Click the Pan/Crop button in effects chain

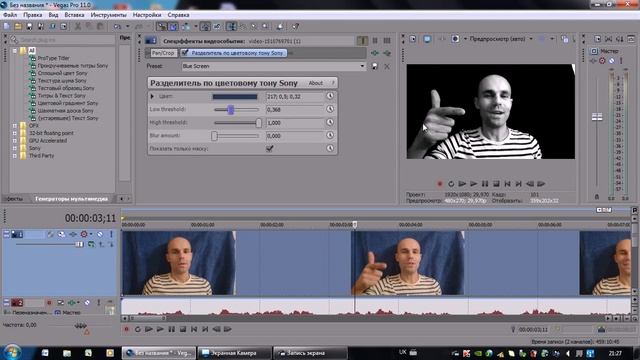click(x=163, y=53)
